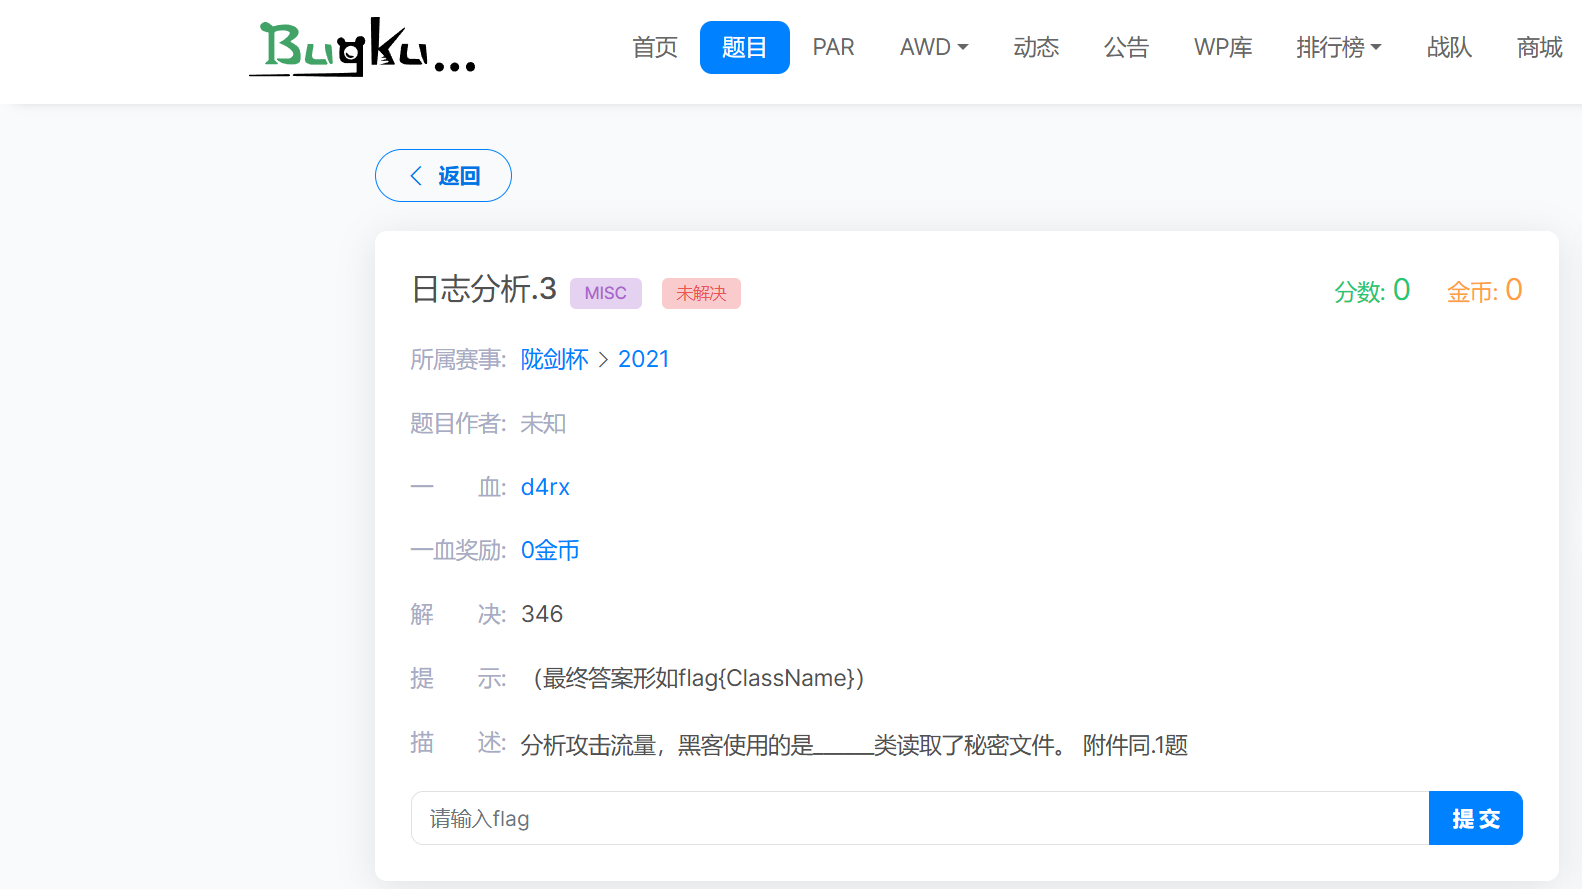
Task: Open the 公告 announcements page
Action: [x=1126, y=47]
